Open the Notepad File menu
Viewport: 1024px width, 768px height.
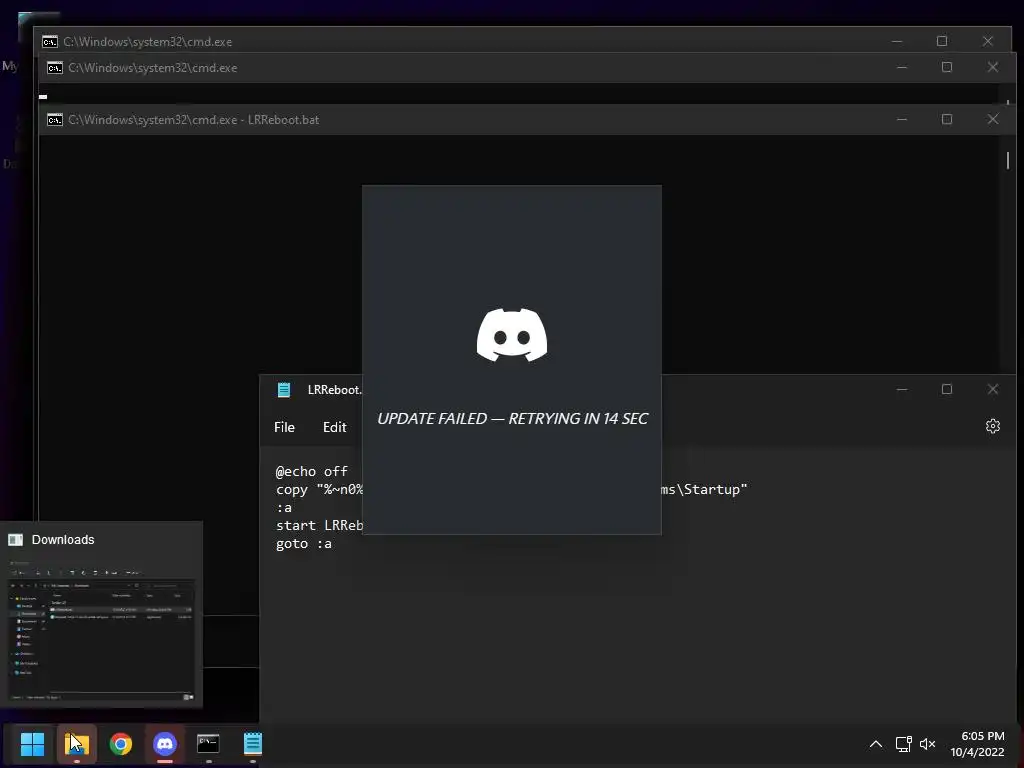tap(284, 427)
